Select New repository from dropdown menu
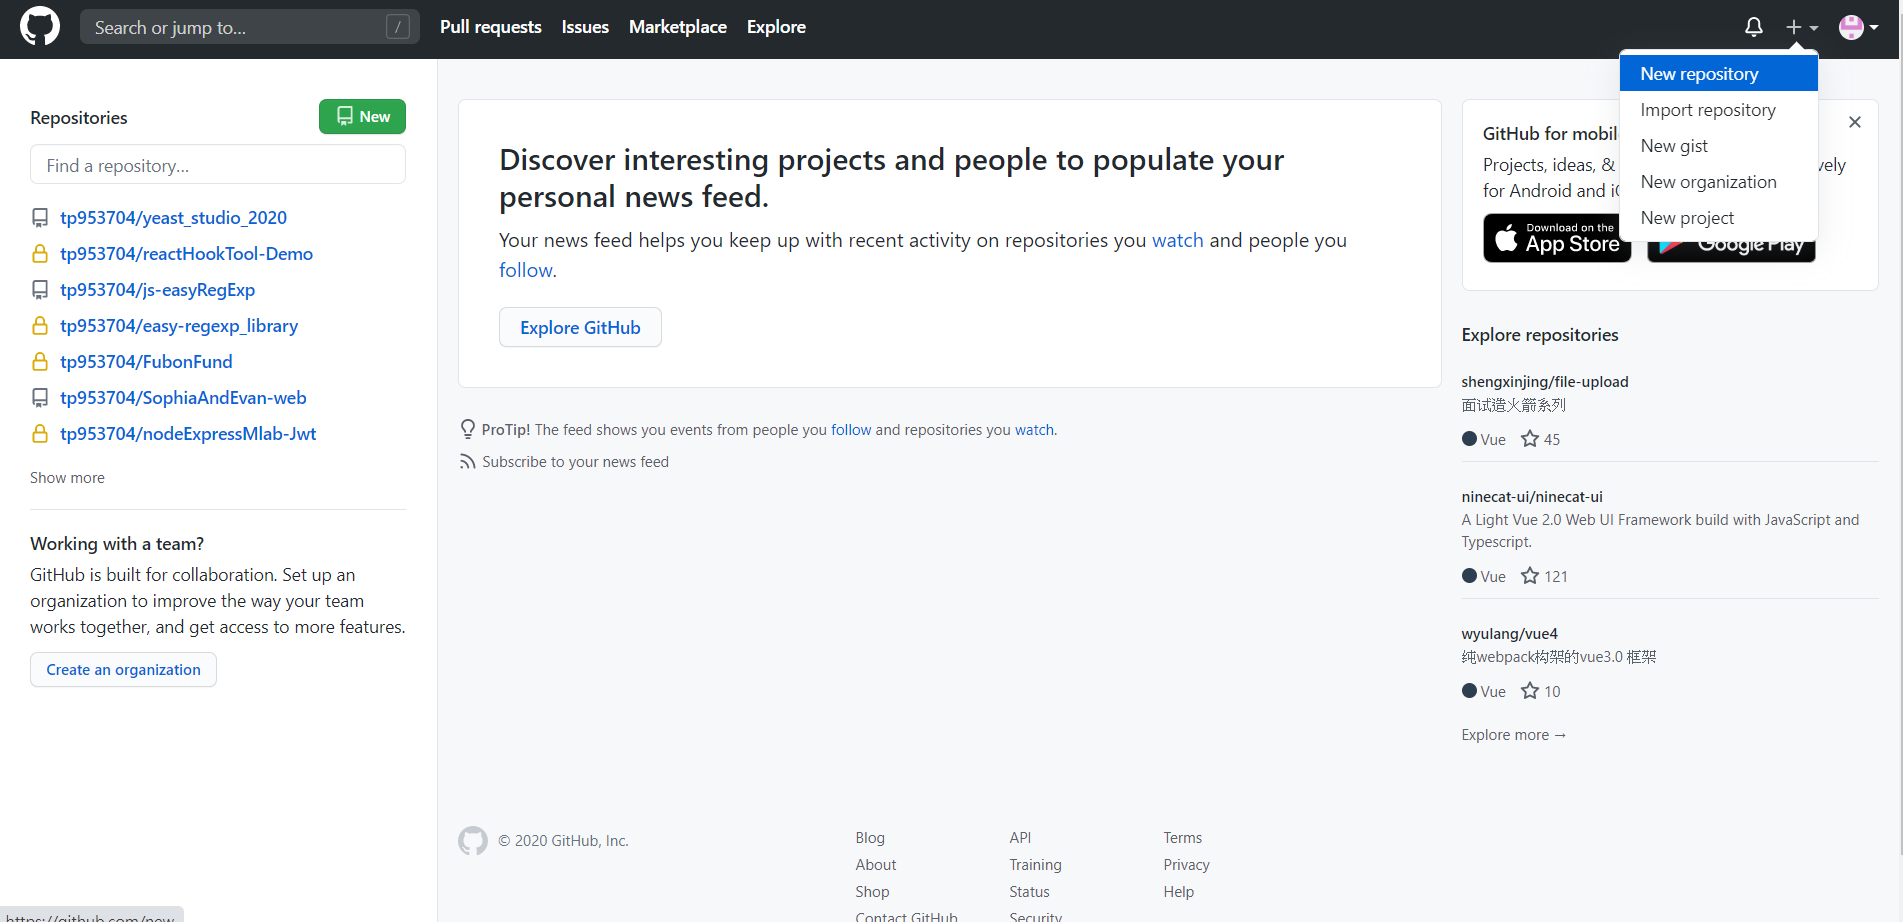 click(x=1718, y=74)
